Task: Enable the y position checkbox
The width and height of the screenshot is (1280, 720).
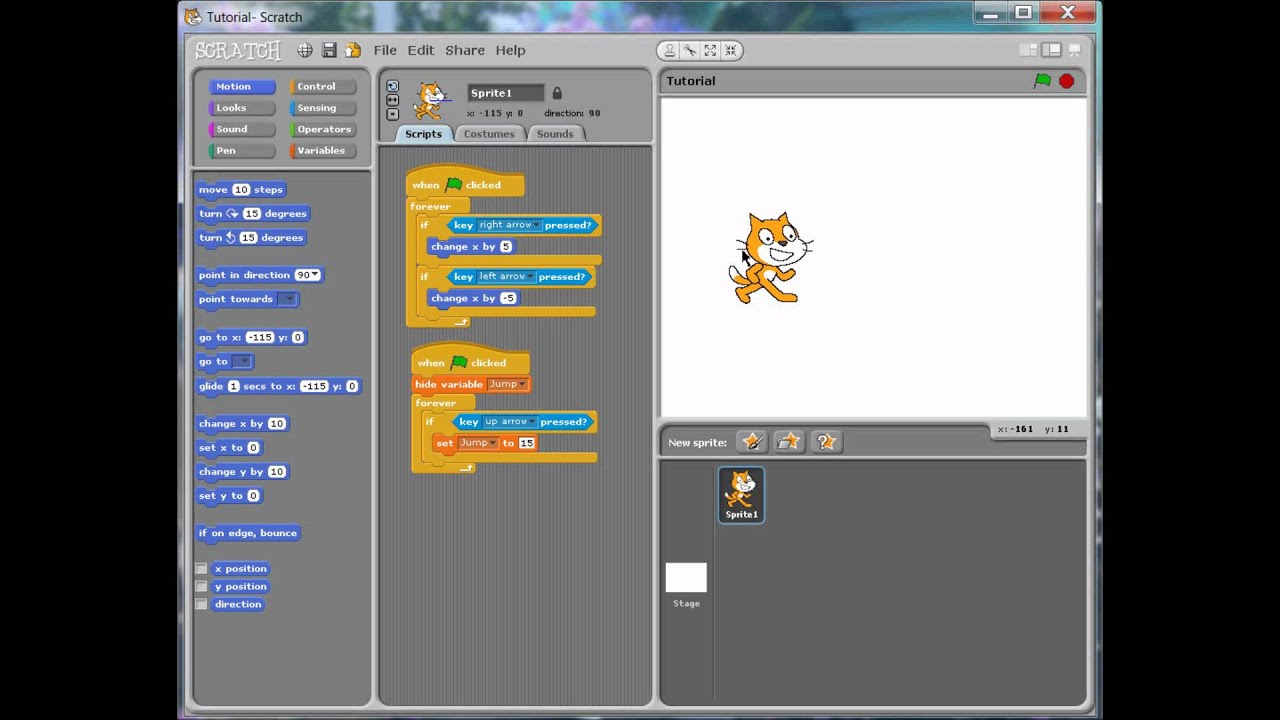Action: click(201, 587)
